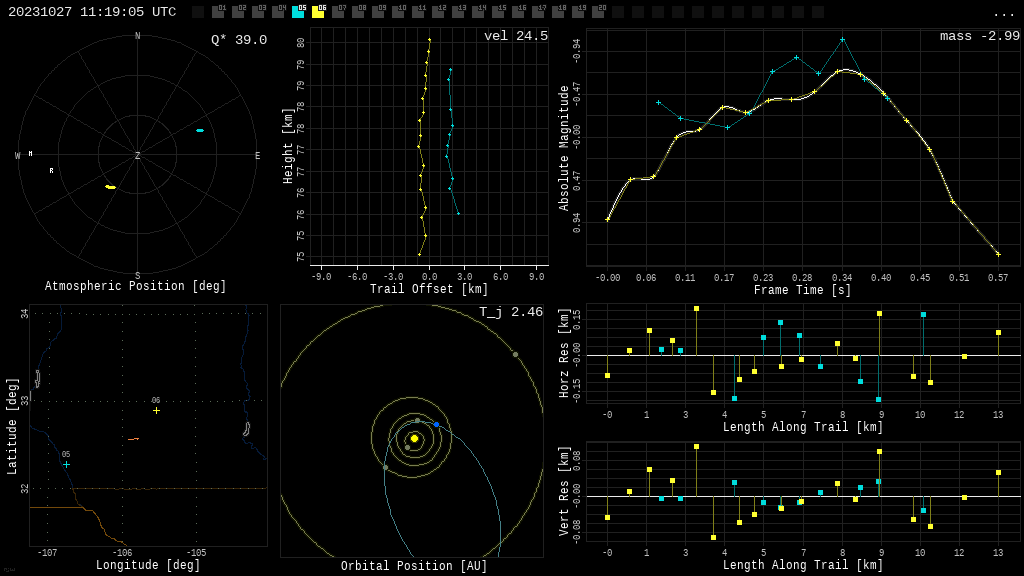1024x576 pixels.
Task: Click the 'Z' zenith label in the polar plot
Action: (137, 155)
